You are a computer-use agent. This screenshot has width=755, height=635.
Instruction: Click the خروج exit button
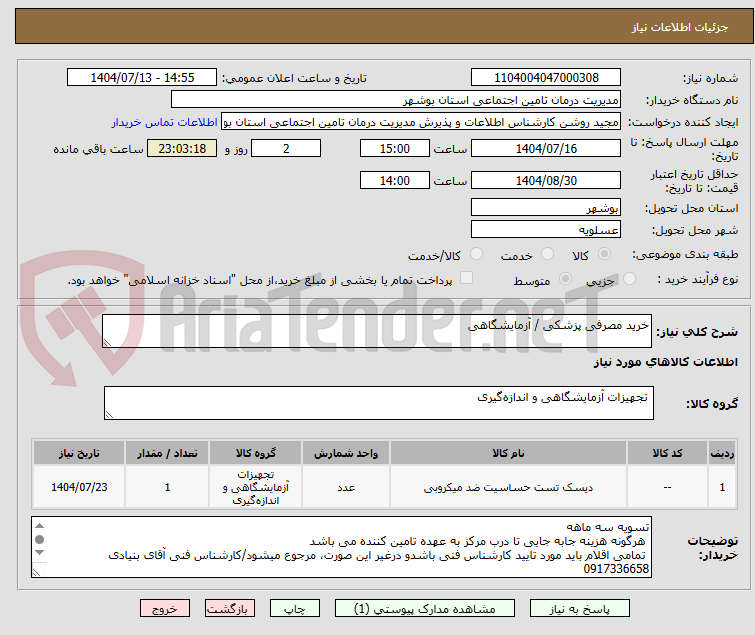[x=165, y=608]
